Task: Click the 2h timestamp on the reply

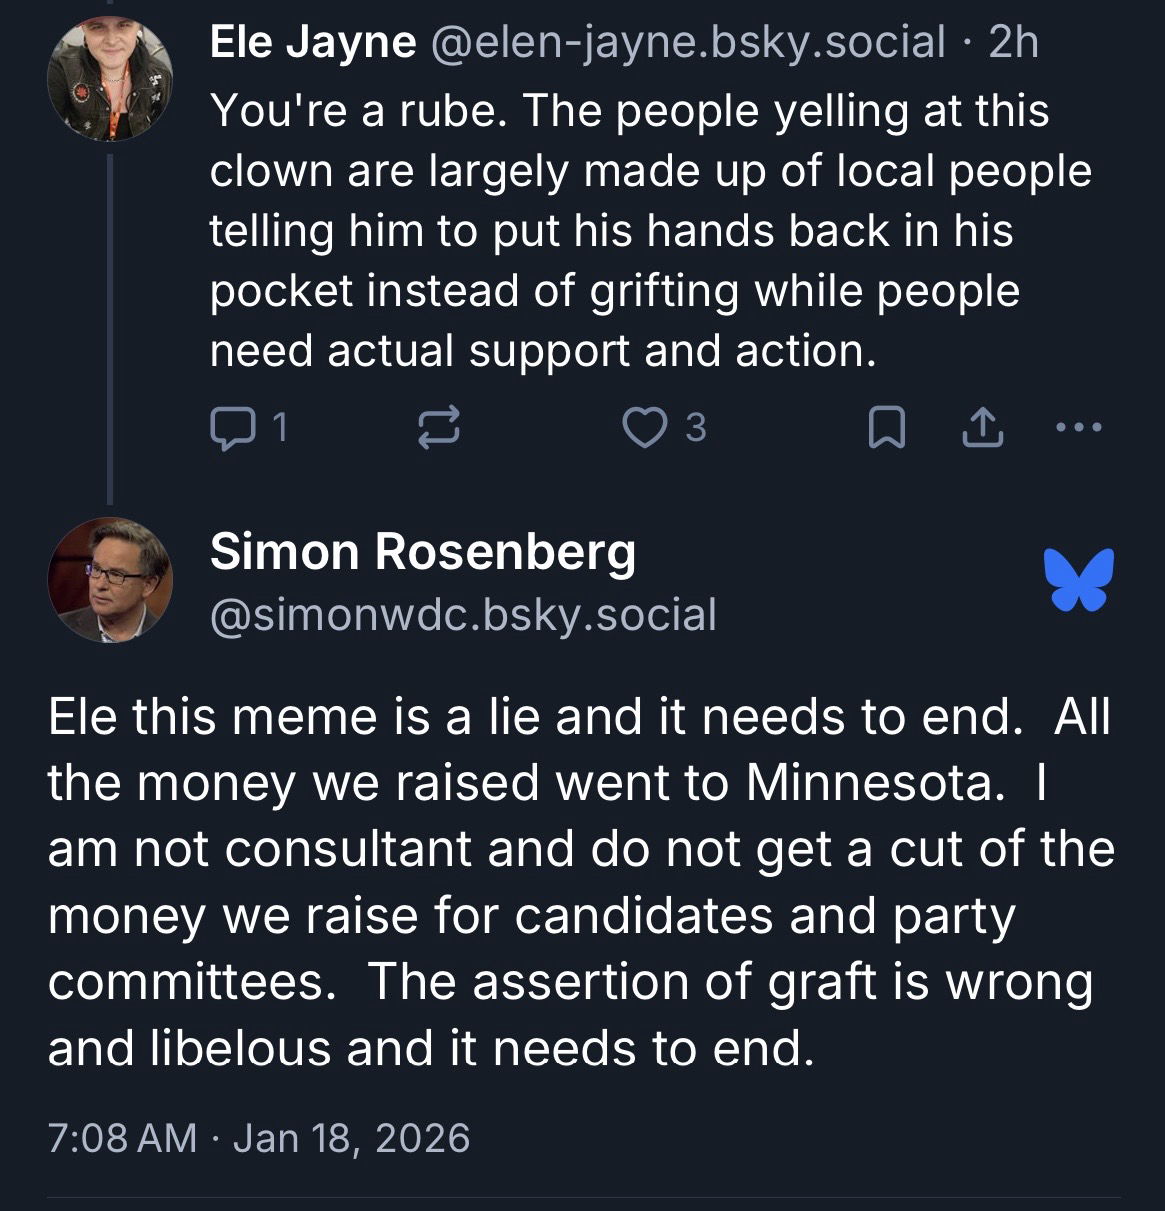Action: click(x=1013, y=42)
